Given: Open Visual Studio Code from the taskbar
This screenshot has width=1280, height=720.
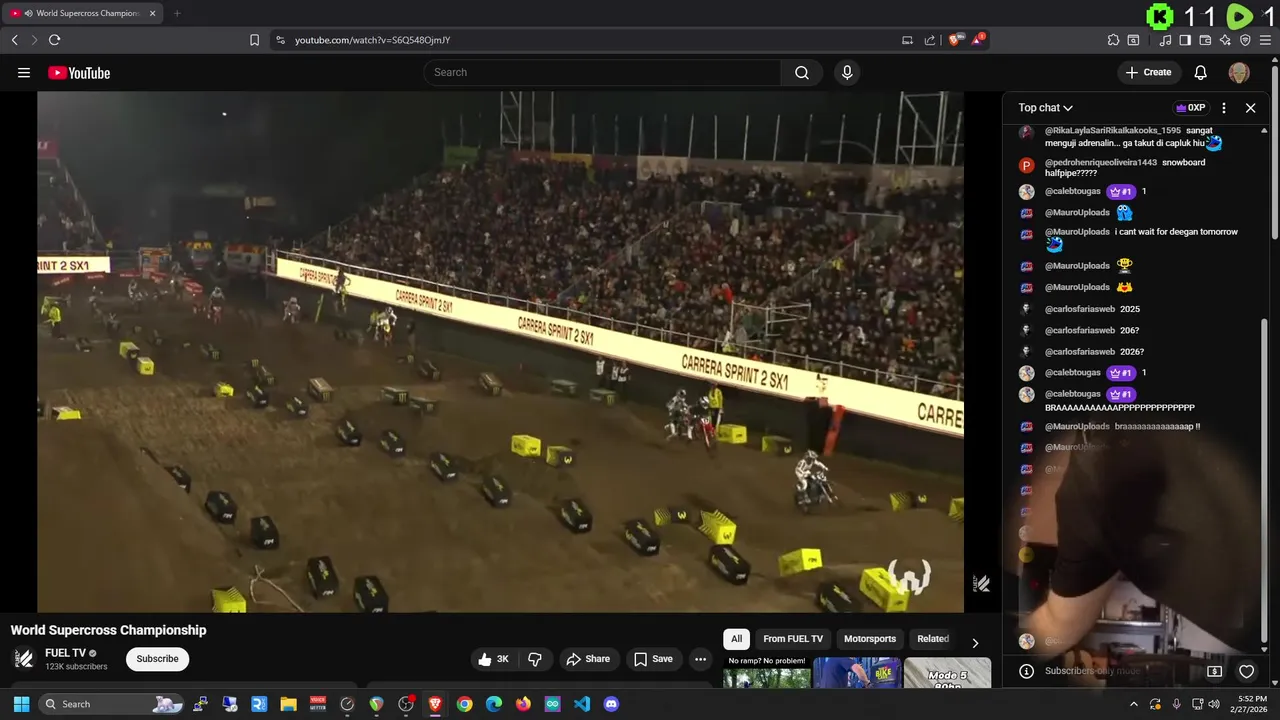Looking at the screenshot, I should pos(582,704).
